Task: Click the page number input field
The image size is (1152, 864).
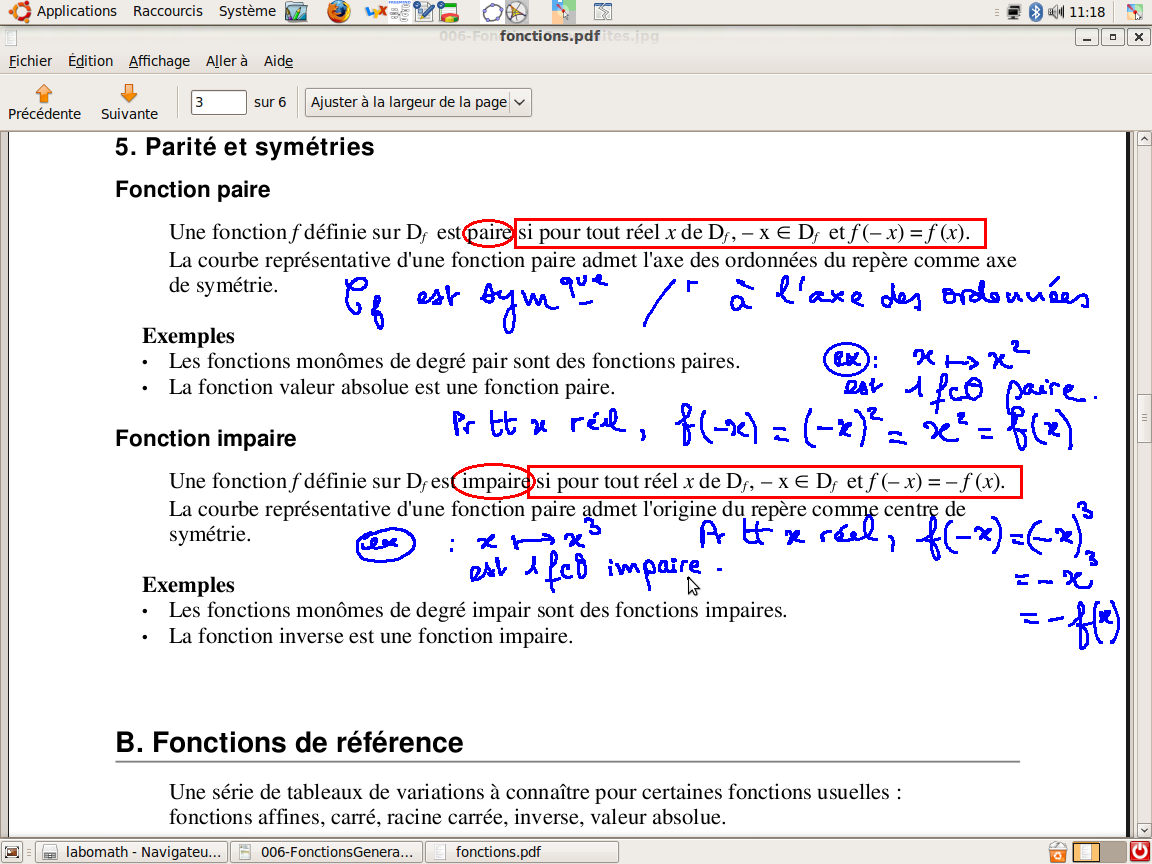Action: 218,102
